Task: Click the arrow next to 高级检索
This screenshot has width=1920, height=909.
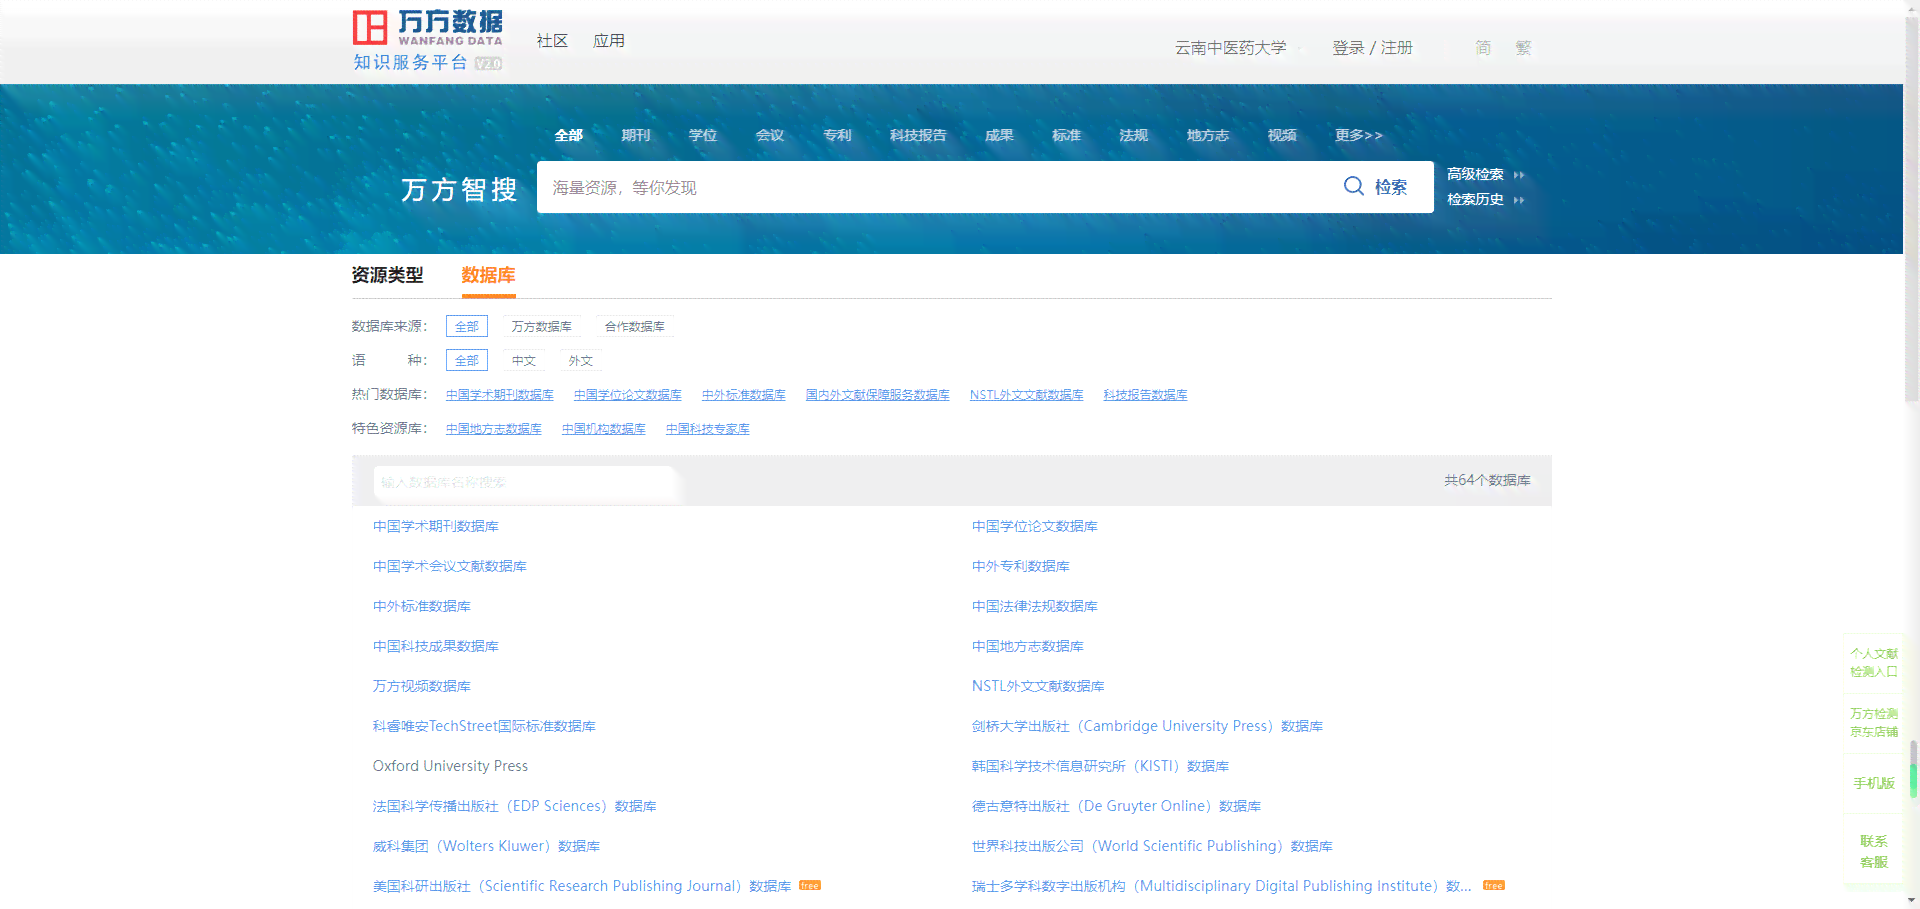Action: [x=1519, y=175]
